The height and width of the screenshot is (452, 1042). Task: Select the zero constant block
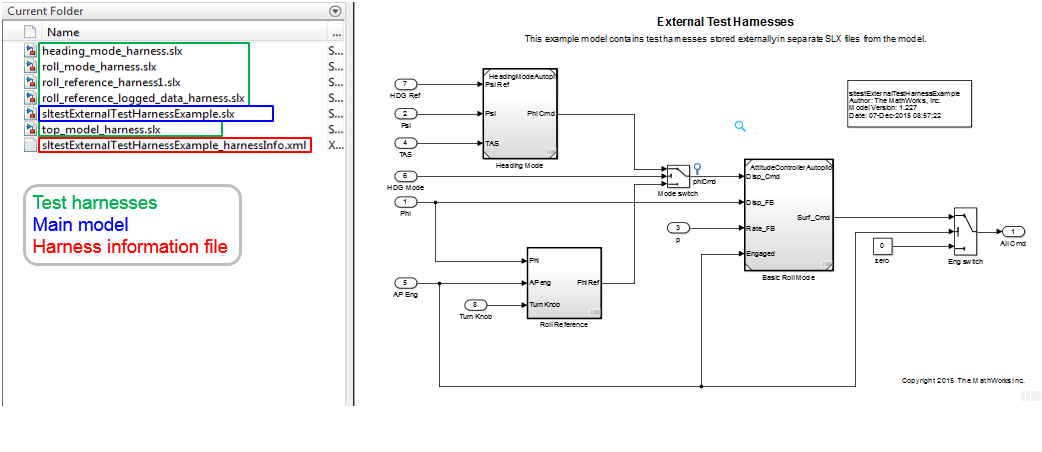[882, 245]
